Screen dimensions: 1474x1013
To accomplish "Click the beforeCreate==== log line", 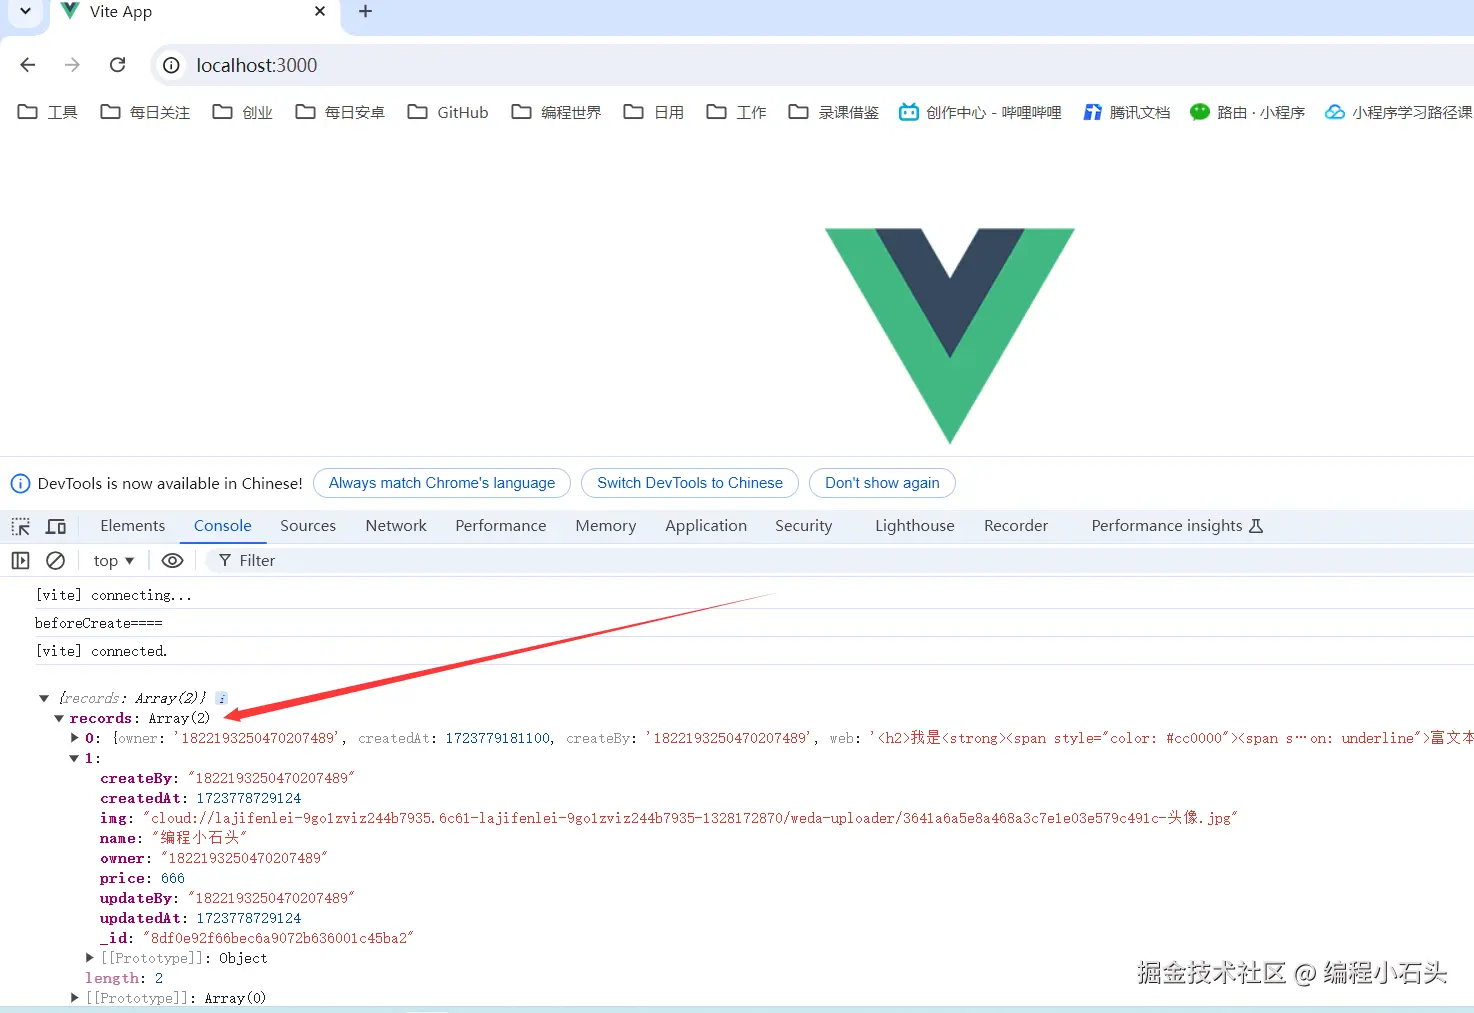I will point(99,623).
